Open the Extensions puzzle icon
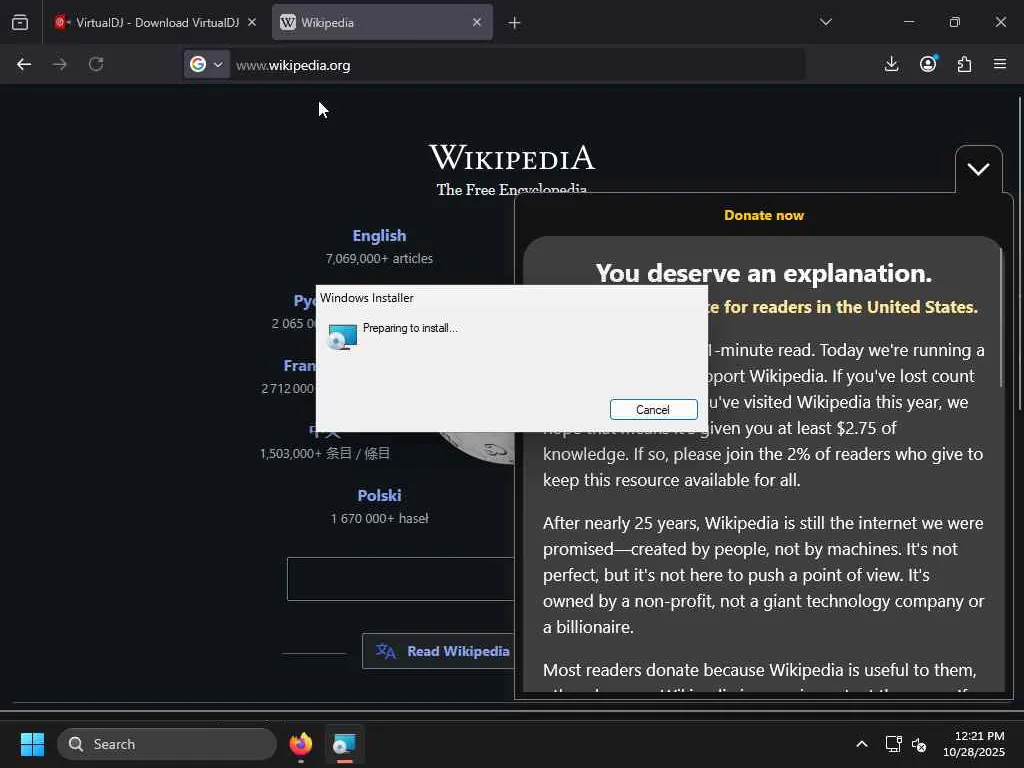This screenshot has width=1024, height=768. tap(964, 64)
